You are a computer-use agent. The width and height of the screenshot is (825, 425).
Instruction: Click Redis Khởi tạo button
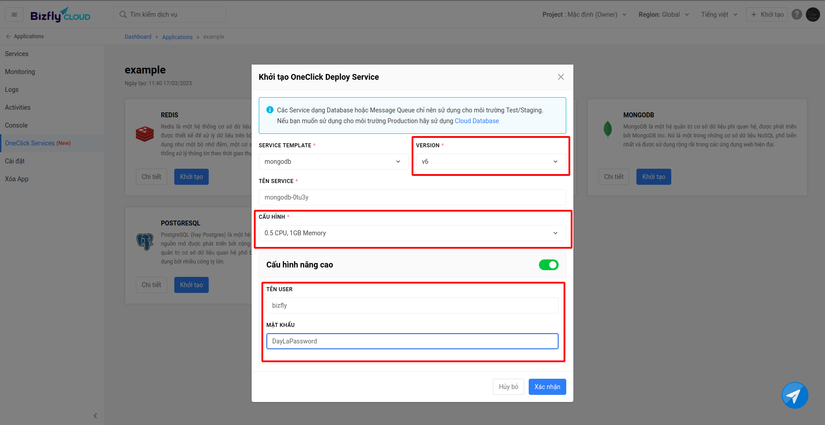192,177
